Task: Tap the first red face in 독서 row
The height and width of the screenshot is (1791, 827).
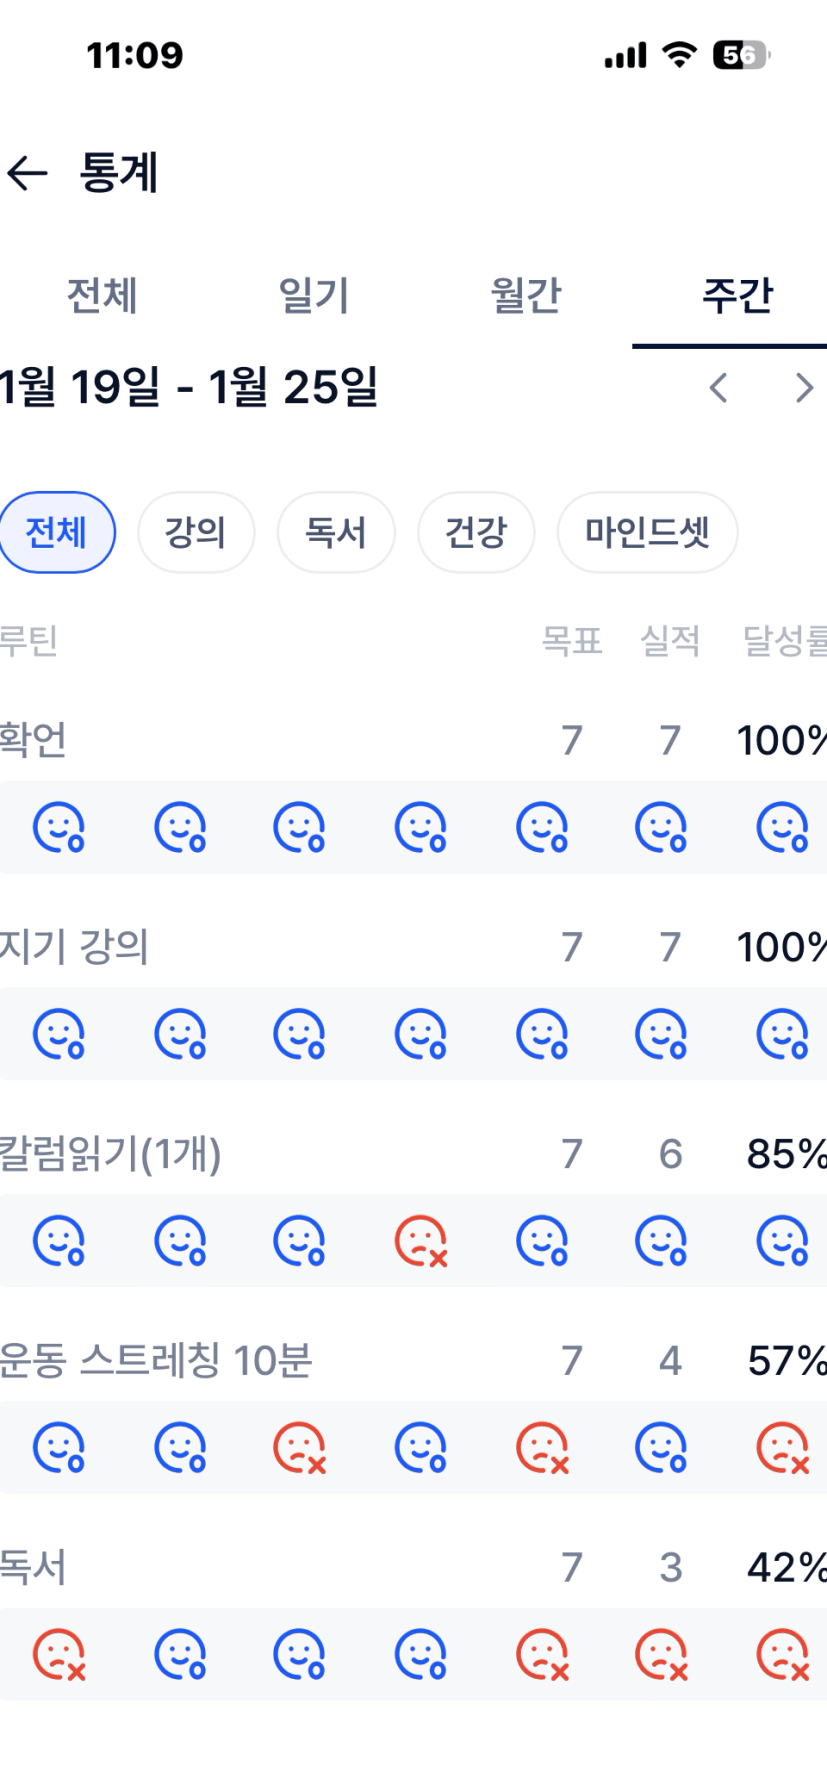Action: [59, 1655]
